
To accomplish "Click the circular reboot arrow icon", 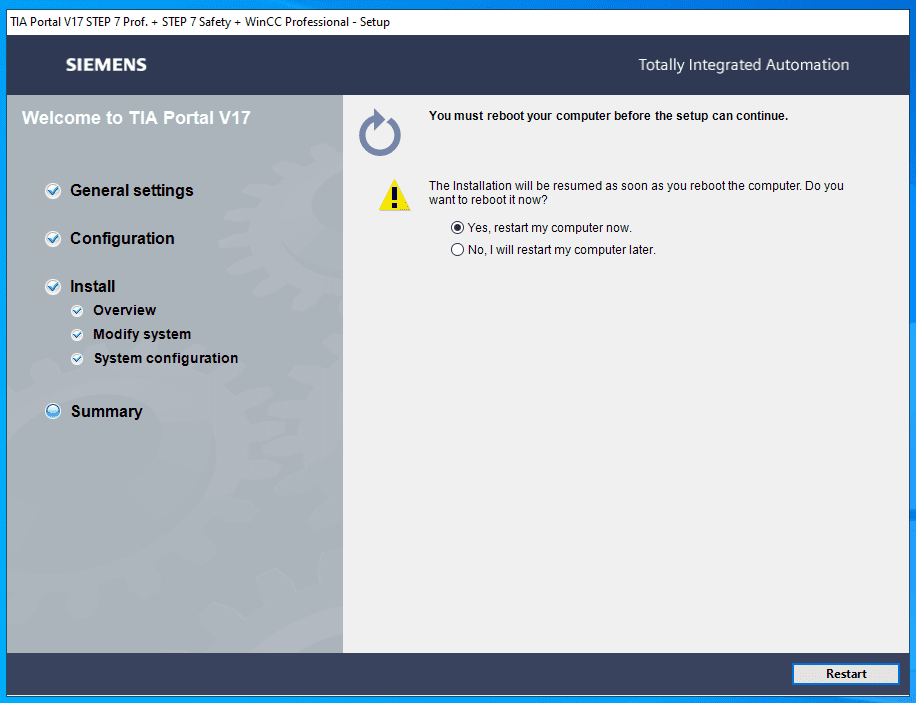I will point(380,133).
